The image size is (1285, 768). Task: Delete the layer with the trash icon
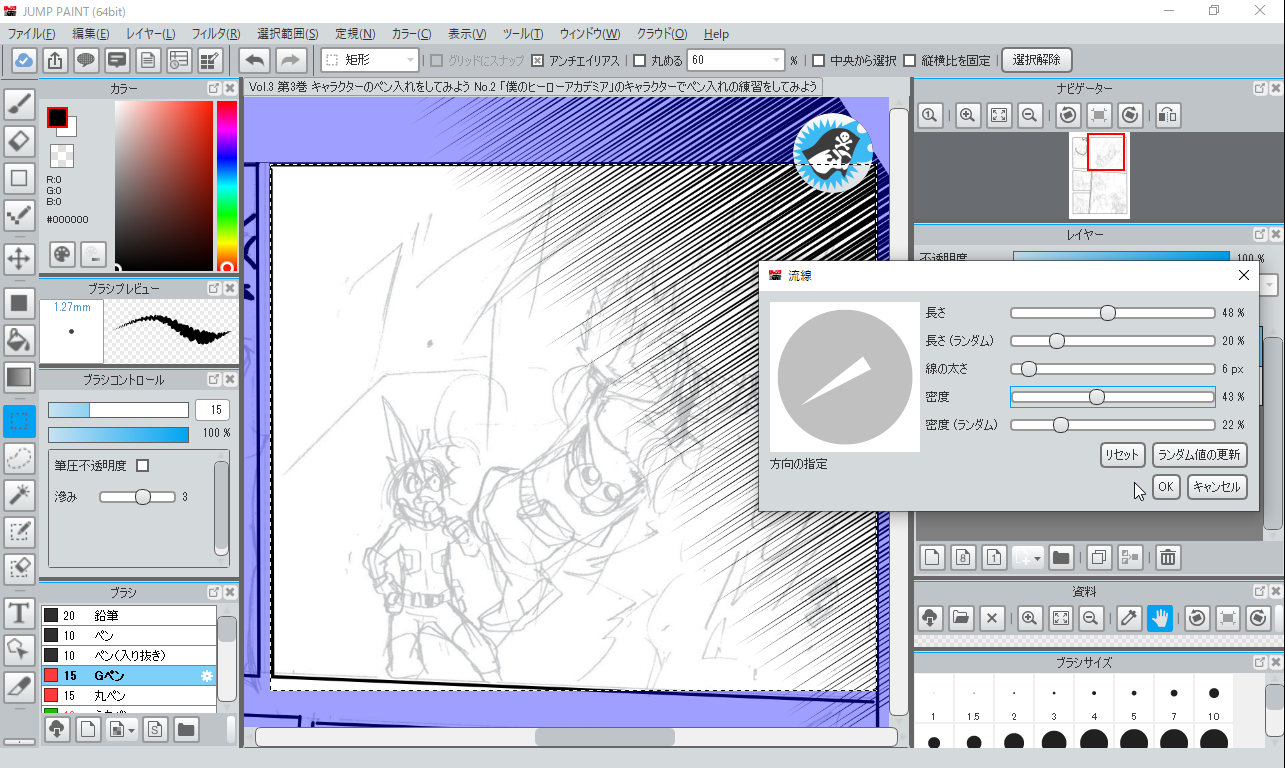(1167, 557)
